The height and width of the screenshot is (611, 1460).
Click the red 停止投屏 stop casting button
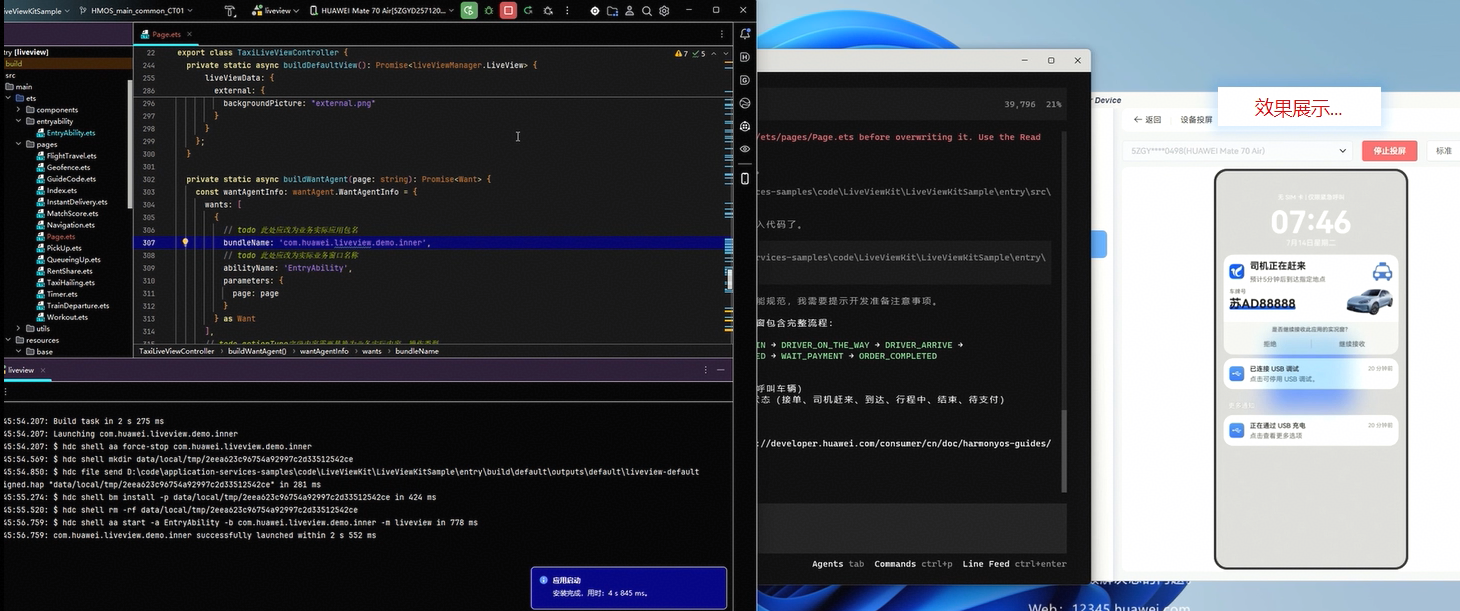[x=1390, y=151]
